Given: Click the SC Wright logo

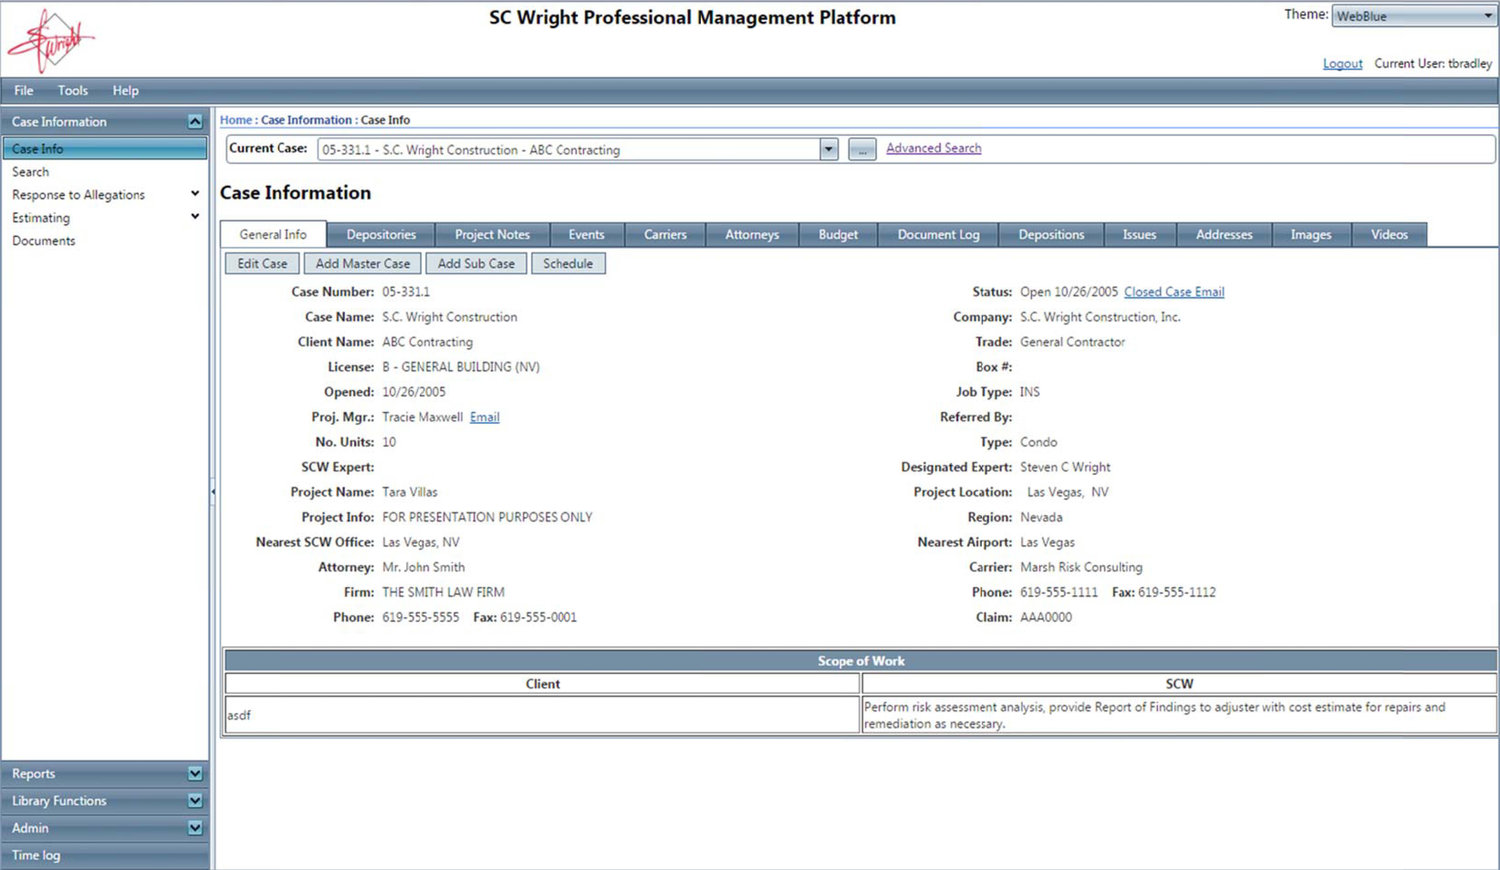Looking at the screenshot, I should [x=51, y=40].
